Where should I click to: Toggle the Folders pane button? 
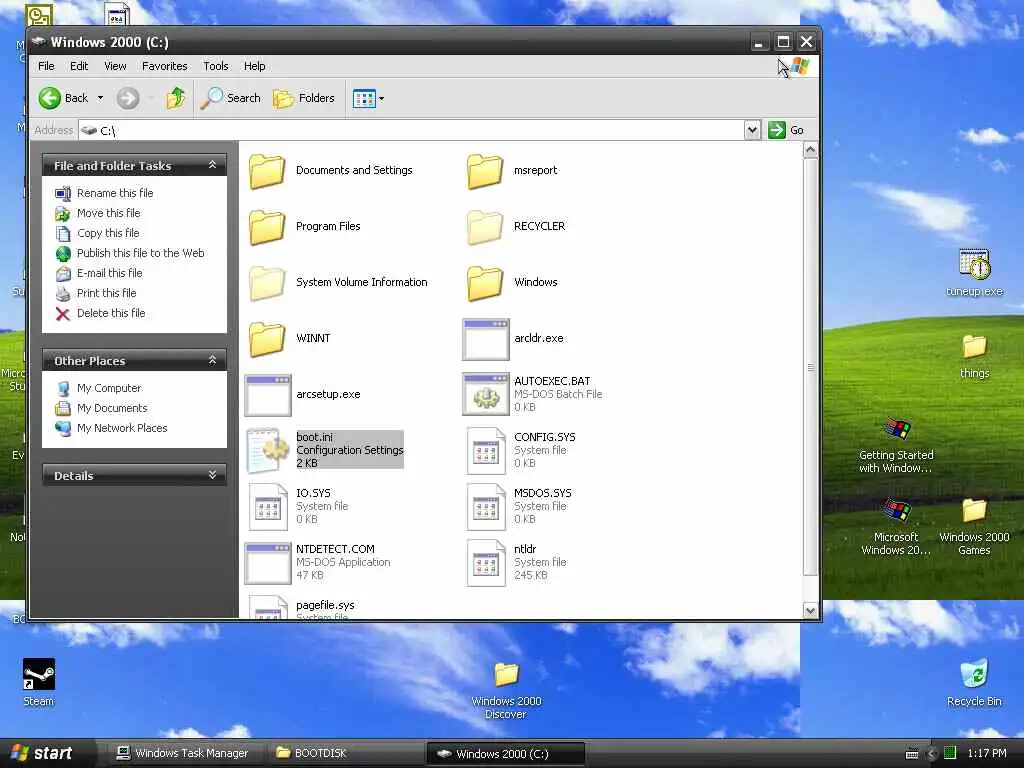coord(304,98)
